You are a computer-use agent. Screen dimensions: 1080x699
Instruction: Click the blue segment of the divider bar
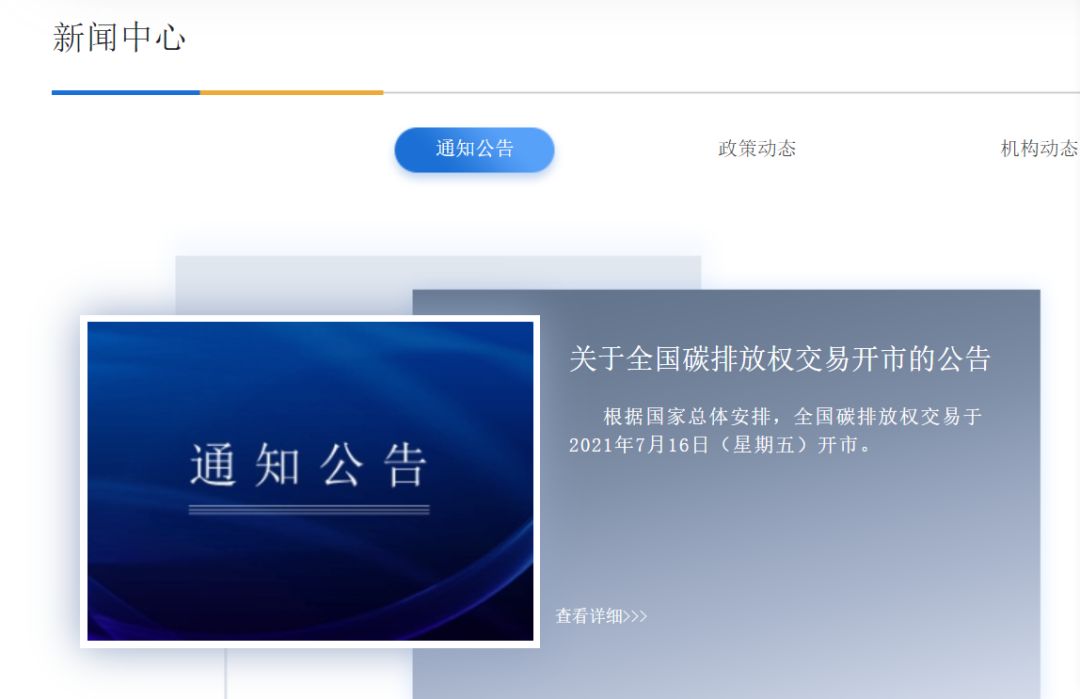point(125,91)
